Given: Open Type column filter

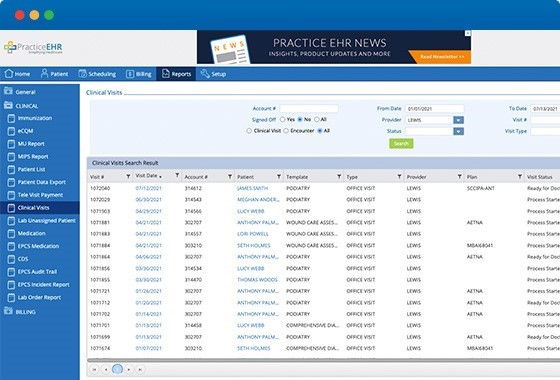Looking at the screenshot, I should 399,176.
